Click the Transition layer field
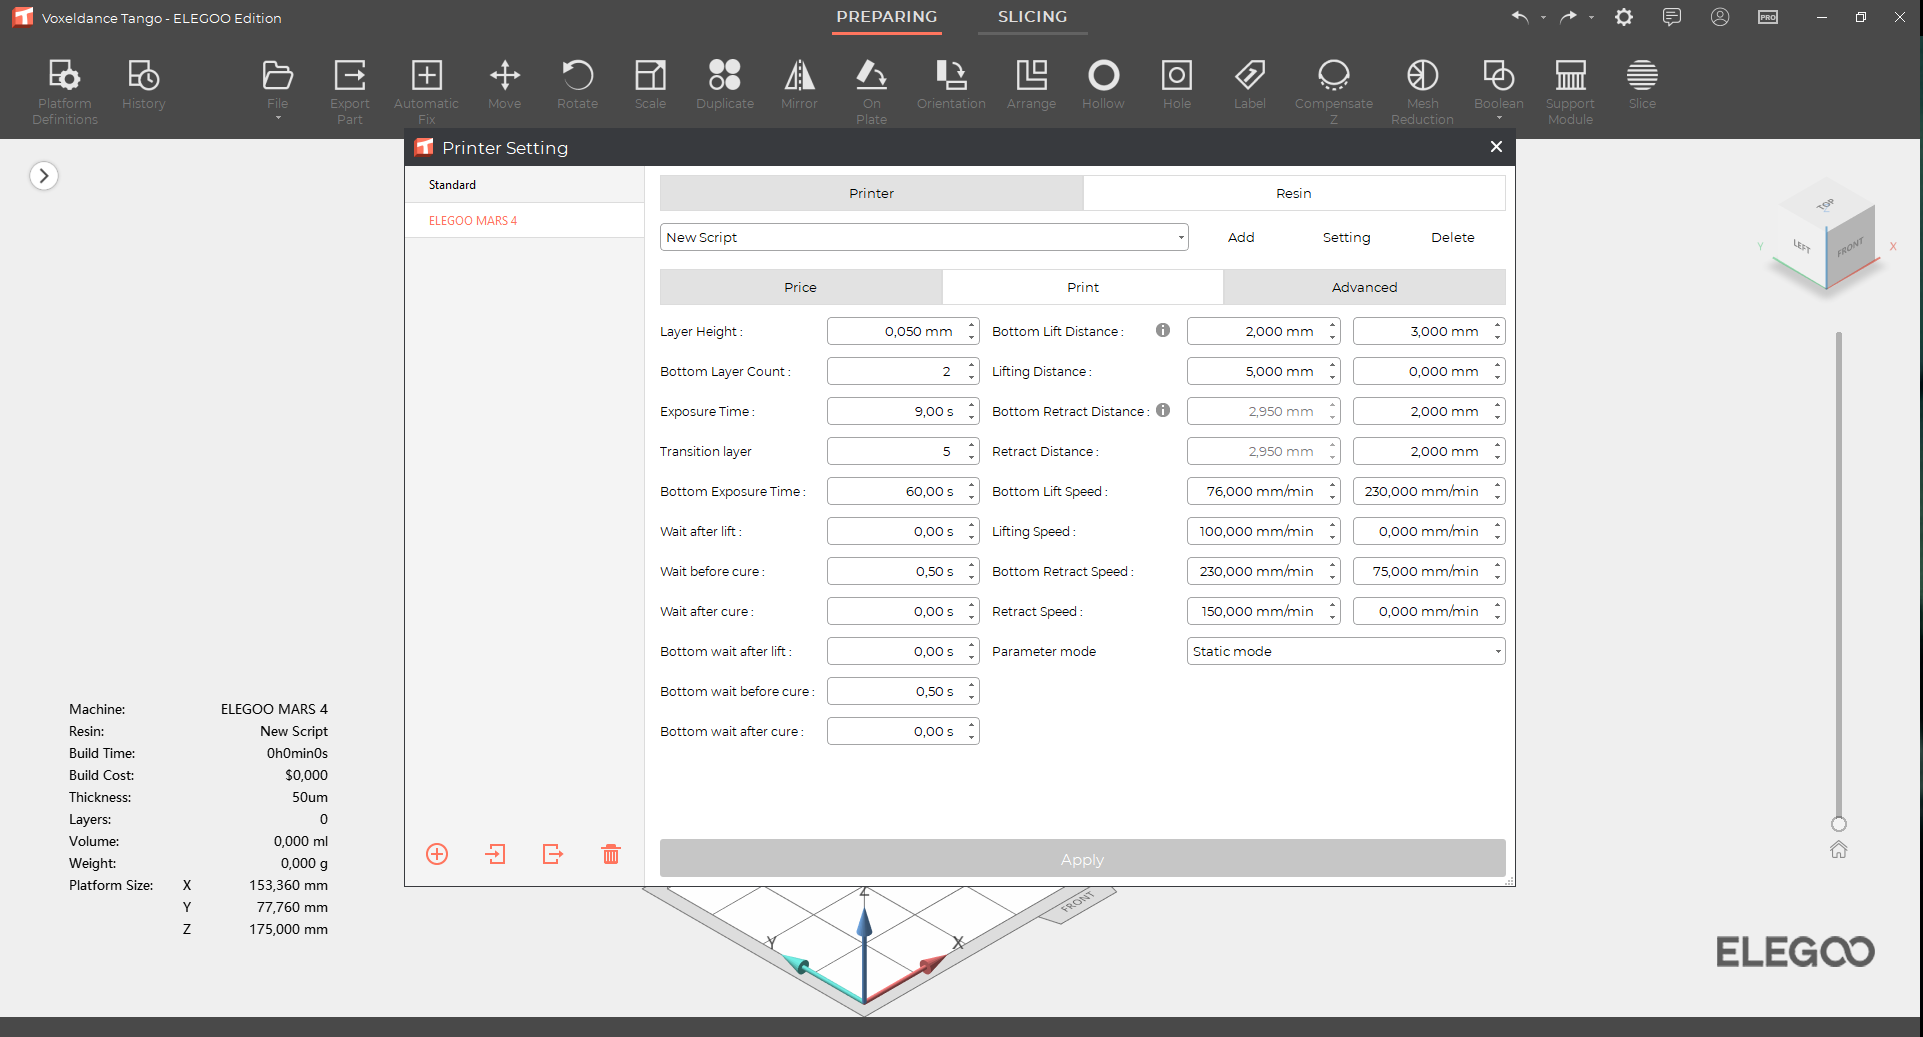 pos(903,451)
